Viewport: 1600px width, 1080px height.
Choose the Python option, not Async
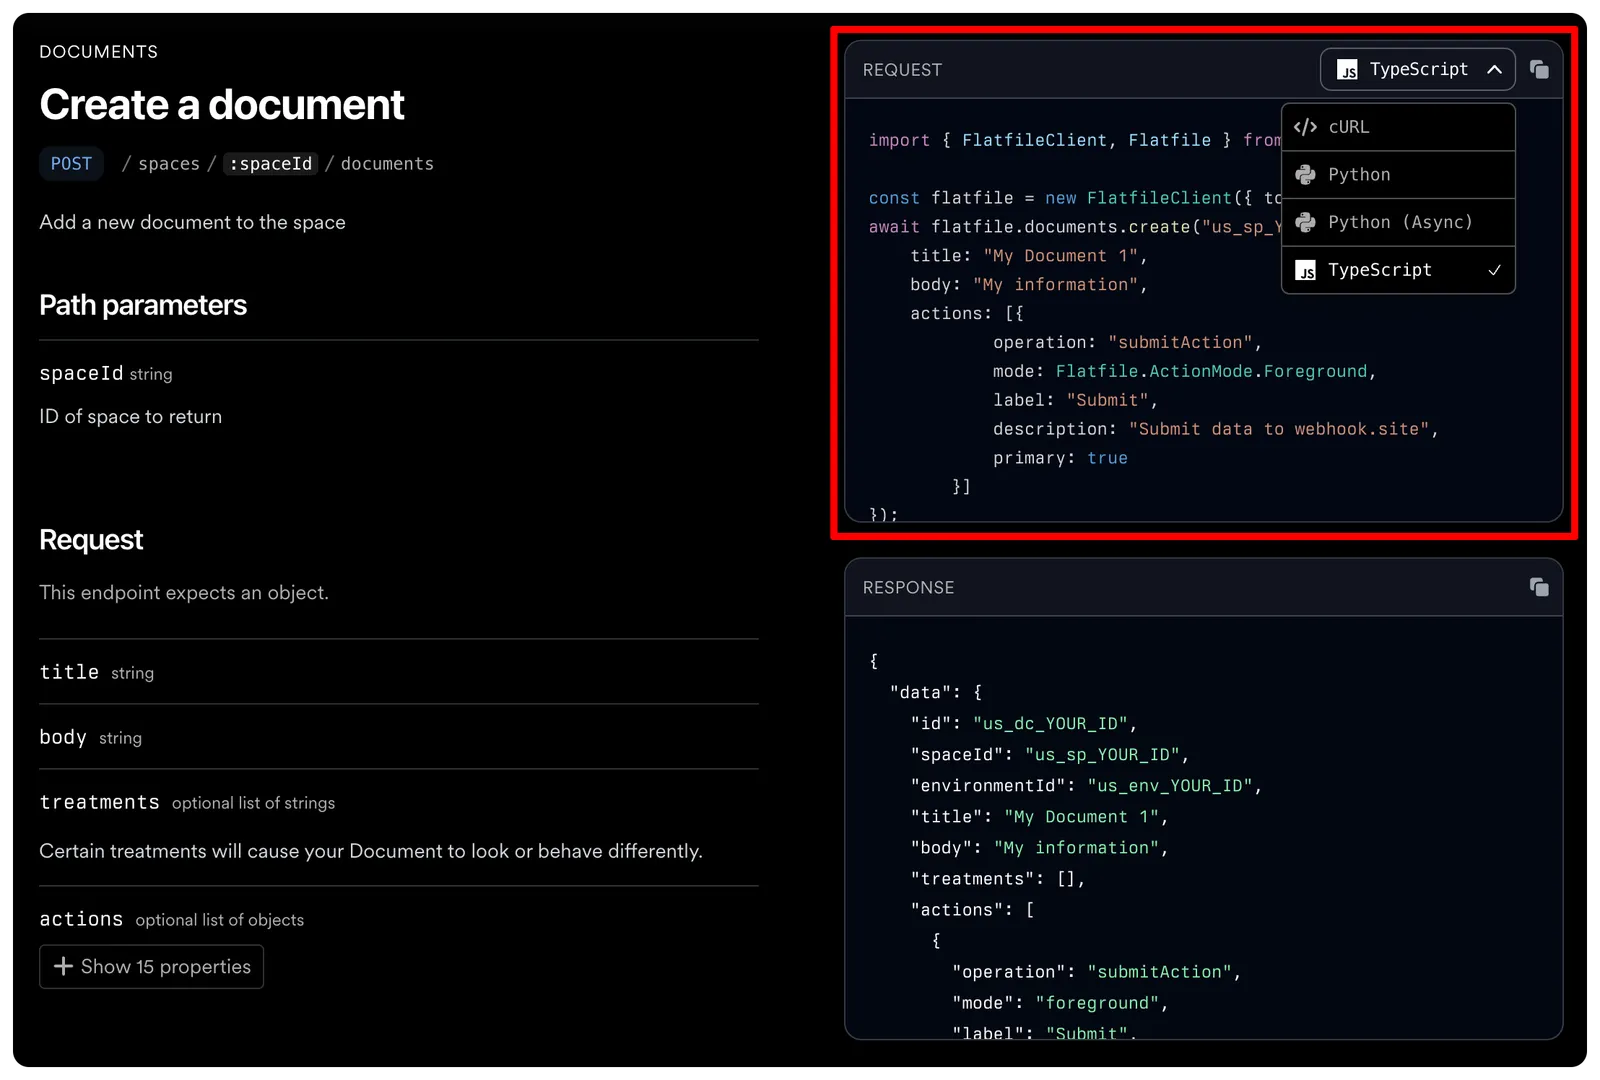click(x=1398, y=175)
